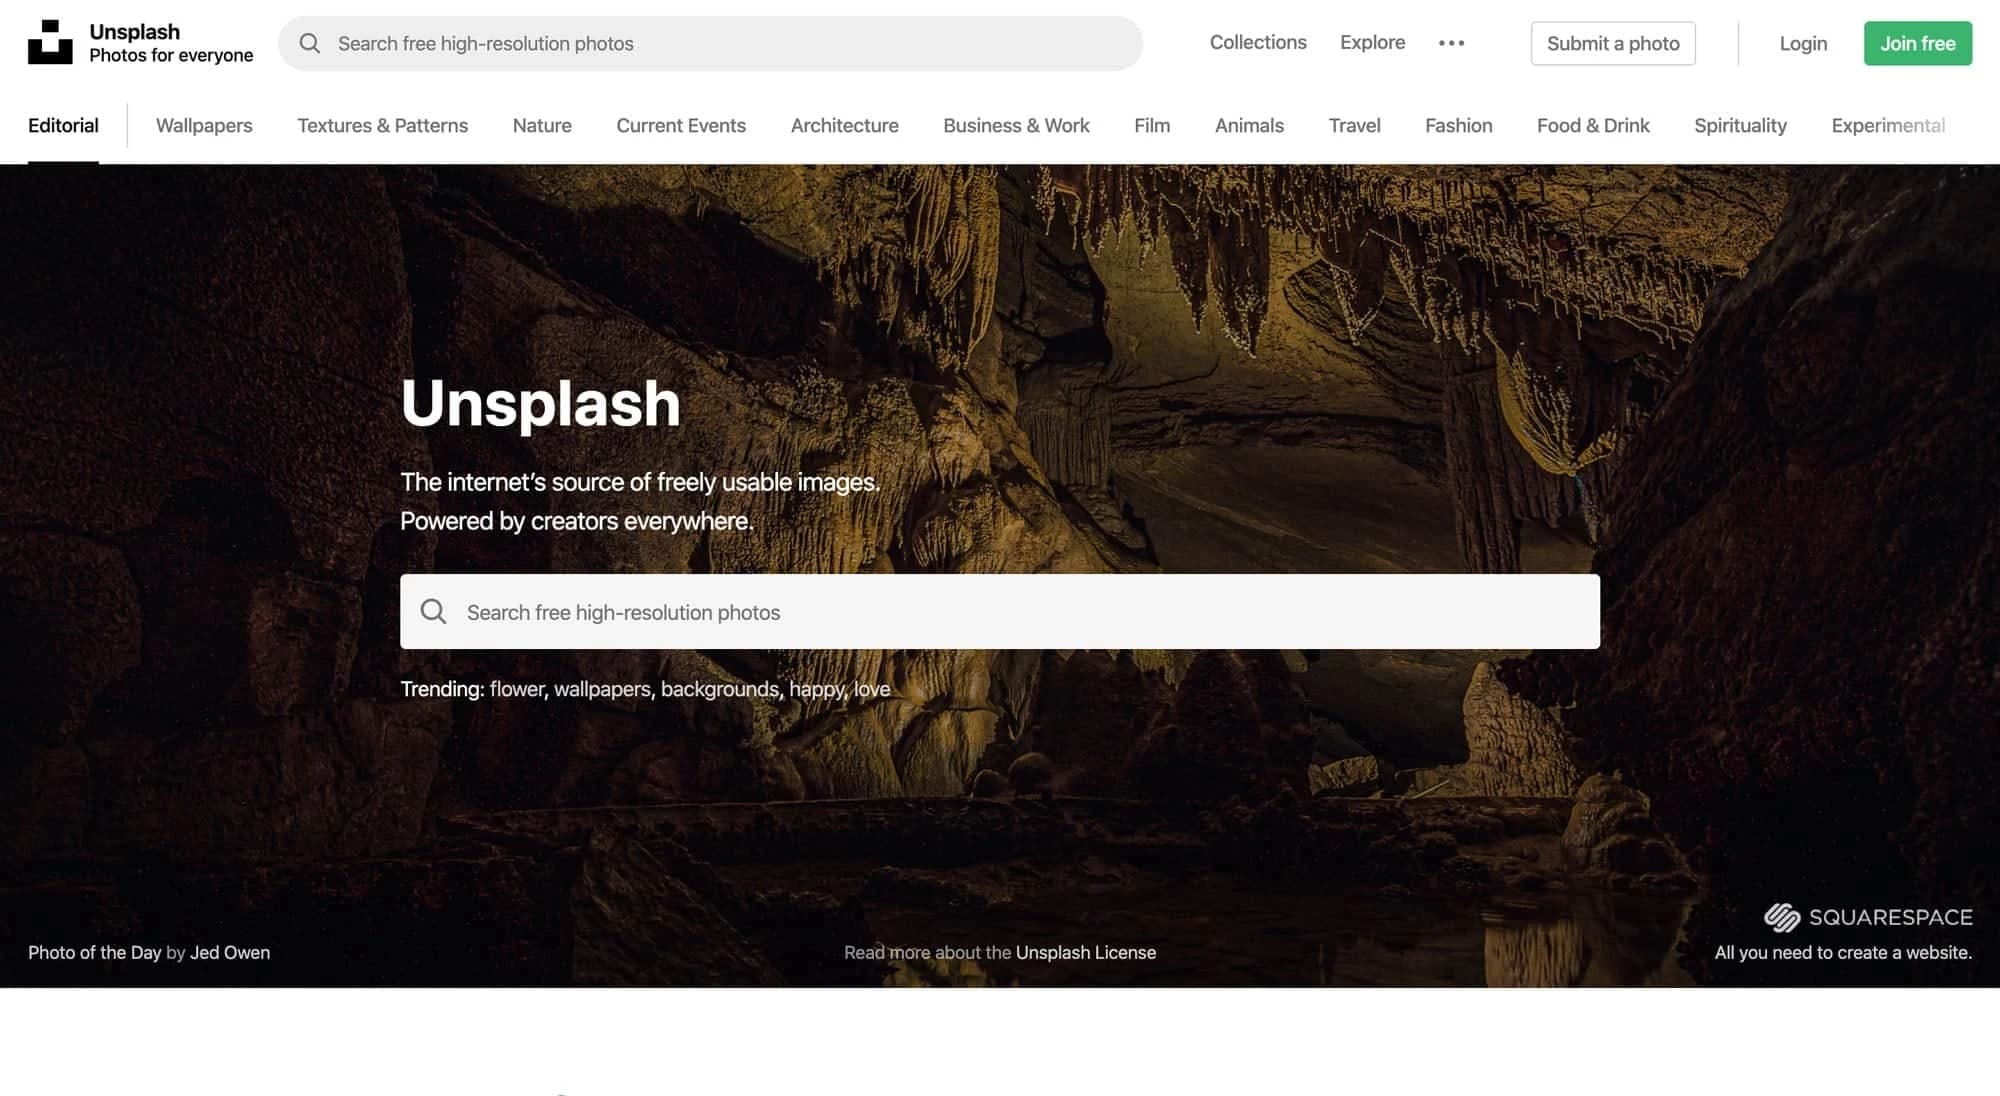Viewport: 2000px width, 1096px height.
Task: Click the trending search term flower
Action: pyautogui.click(x=515, y=689)
